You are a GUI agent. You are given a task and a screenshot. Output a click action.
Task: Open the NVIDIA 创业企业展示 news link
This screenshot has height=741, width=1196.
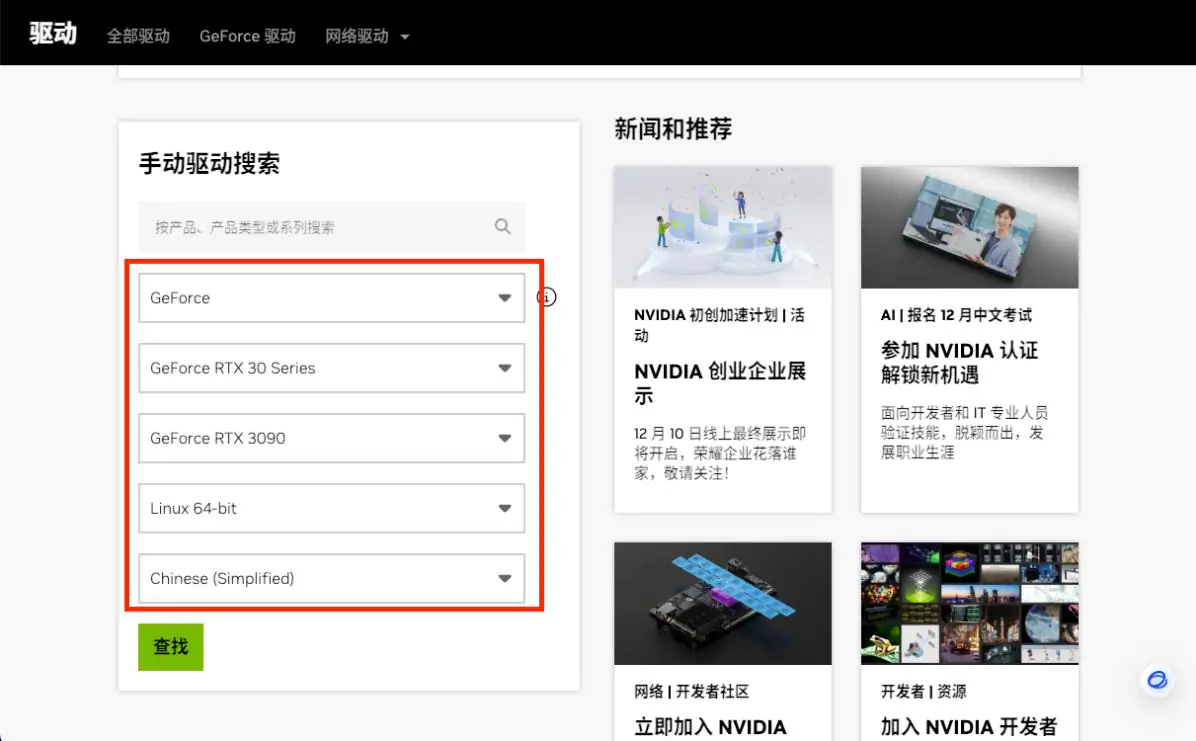click(x=712, y=384)
